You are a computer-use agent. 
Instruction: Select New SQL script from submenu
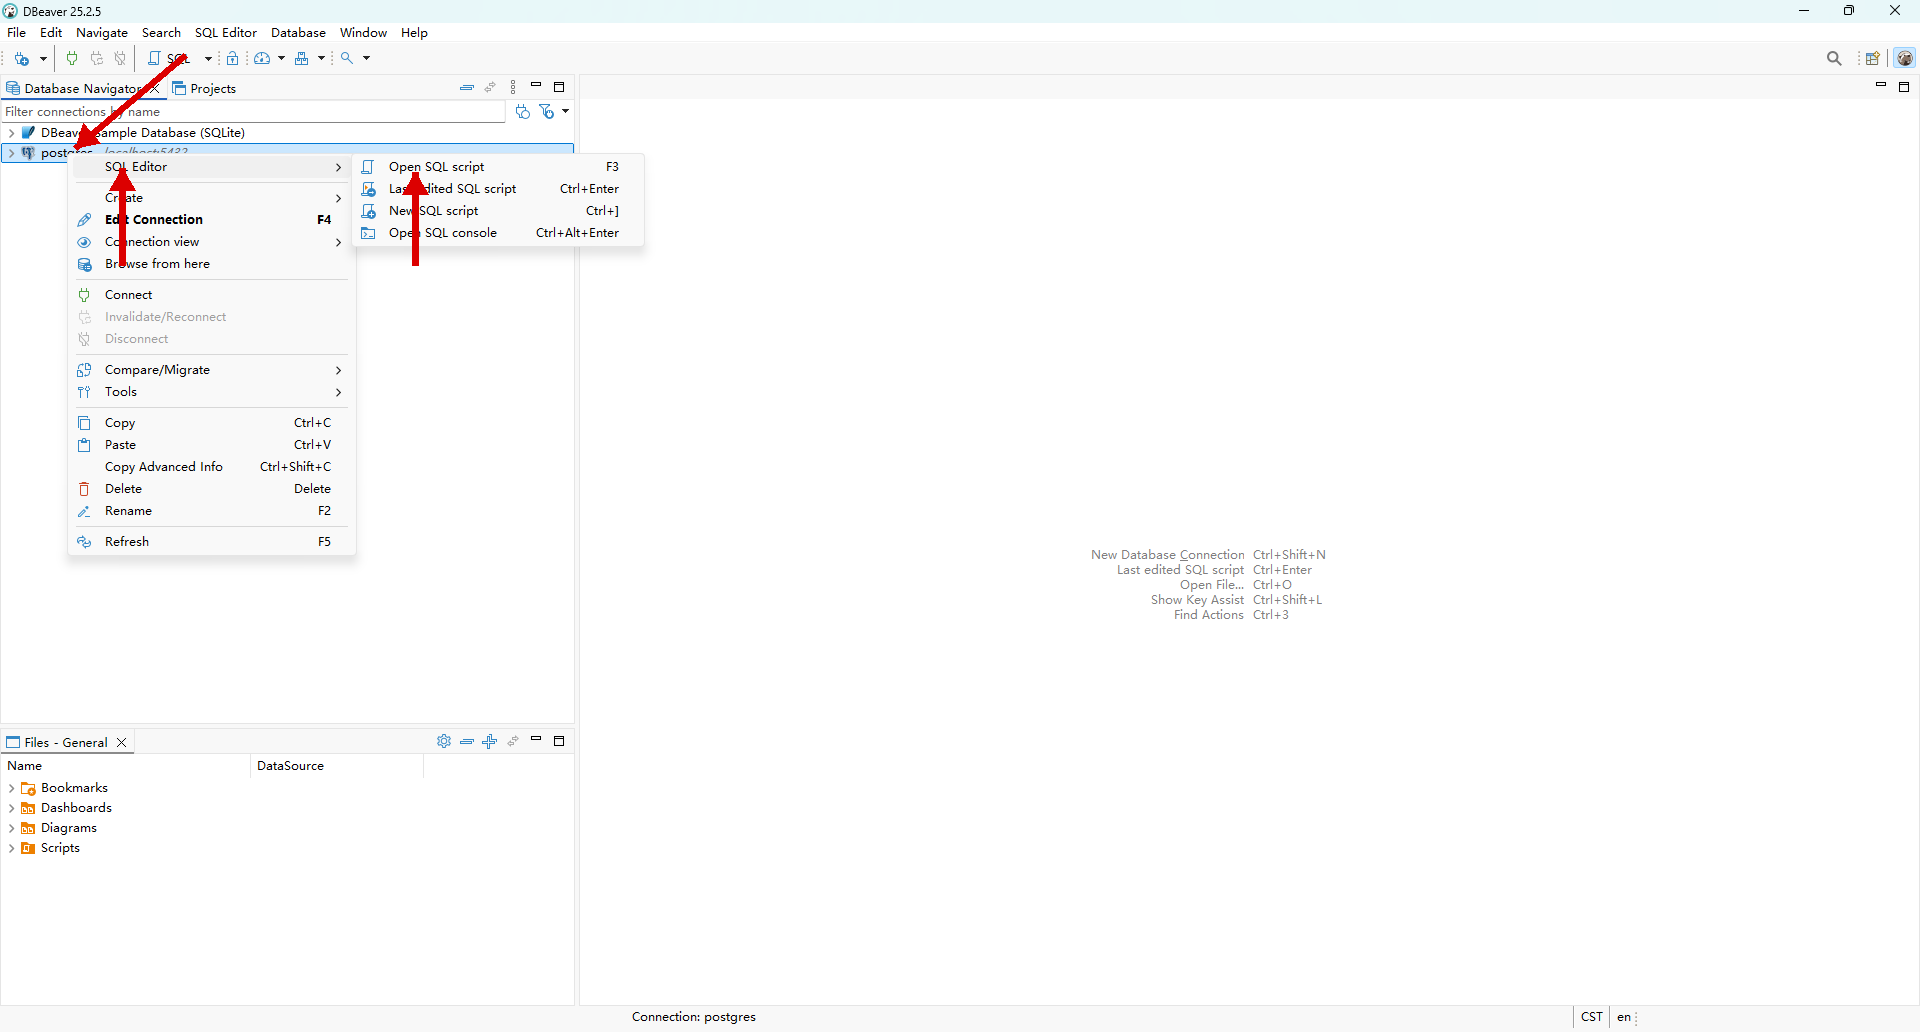498,211
